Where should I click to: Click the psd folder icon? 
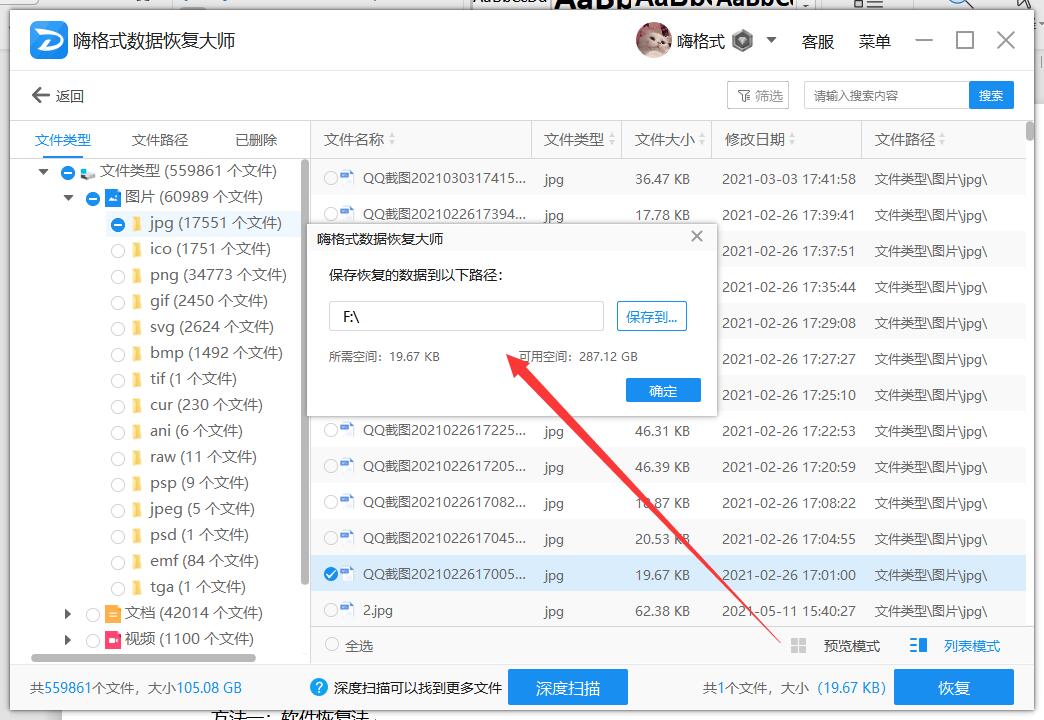[x=136, y=536]
